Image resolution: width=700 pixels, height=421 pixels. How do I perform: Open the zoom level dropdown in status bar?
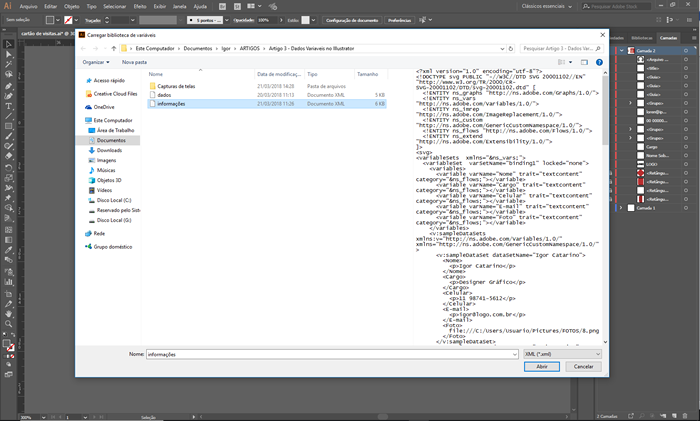click(43, 417)
